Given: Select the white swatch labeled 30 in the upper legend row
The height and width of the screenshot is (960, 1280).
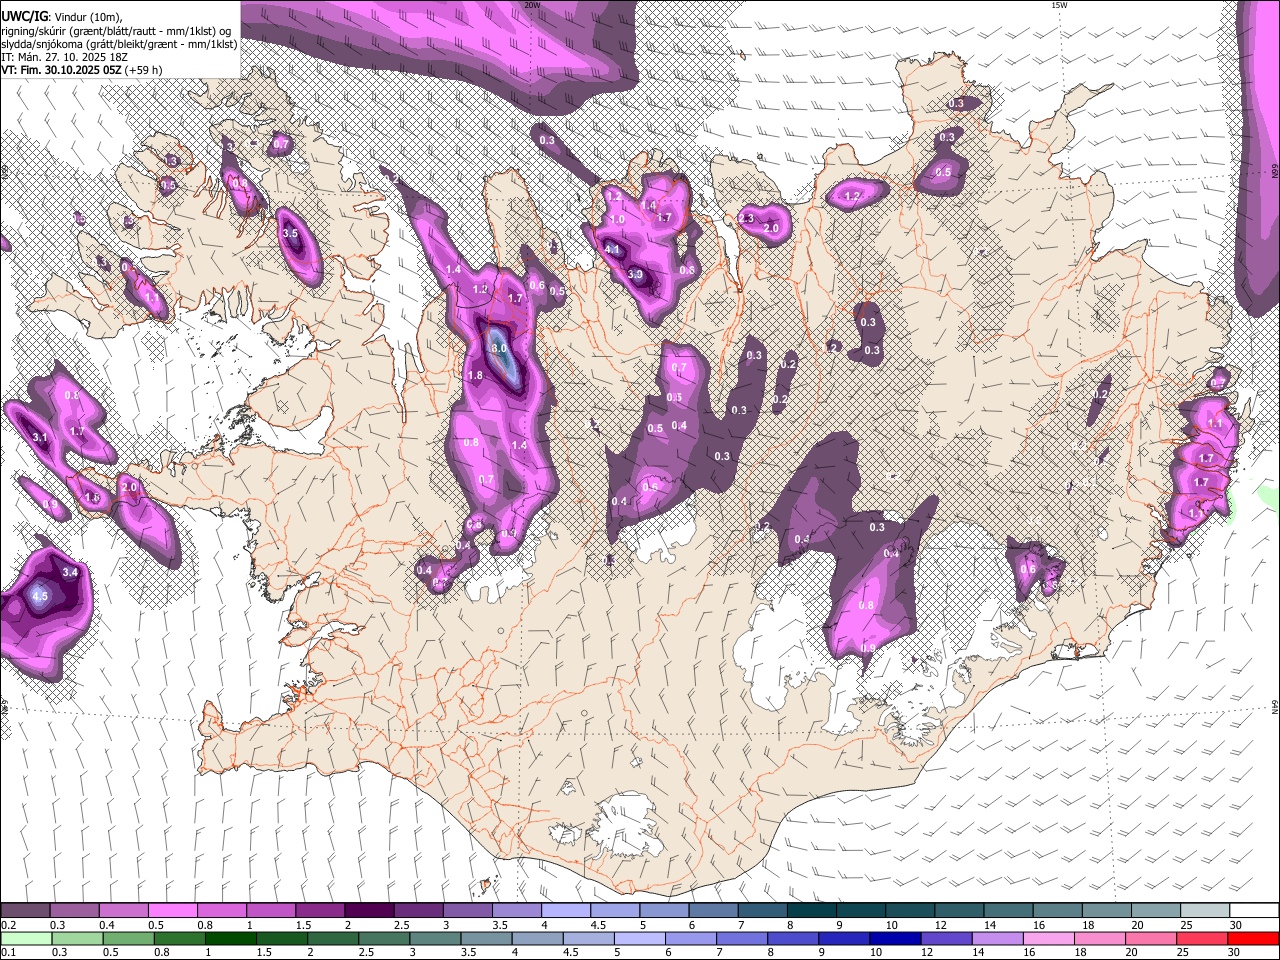Looking at the screenshot, I should 1254,911.
